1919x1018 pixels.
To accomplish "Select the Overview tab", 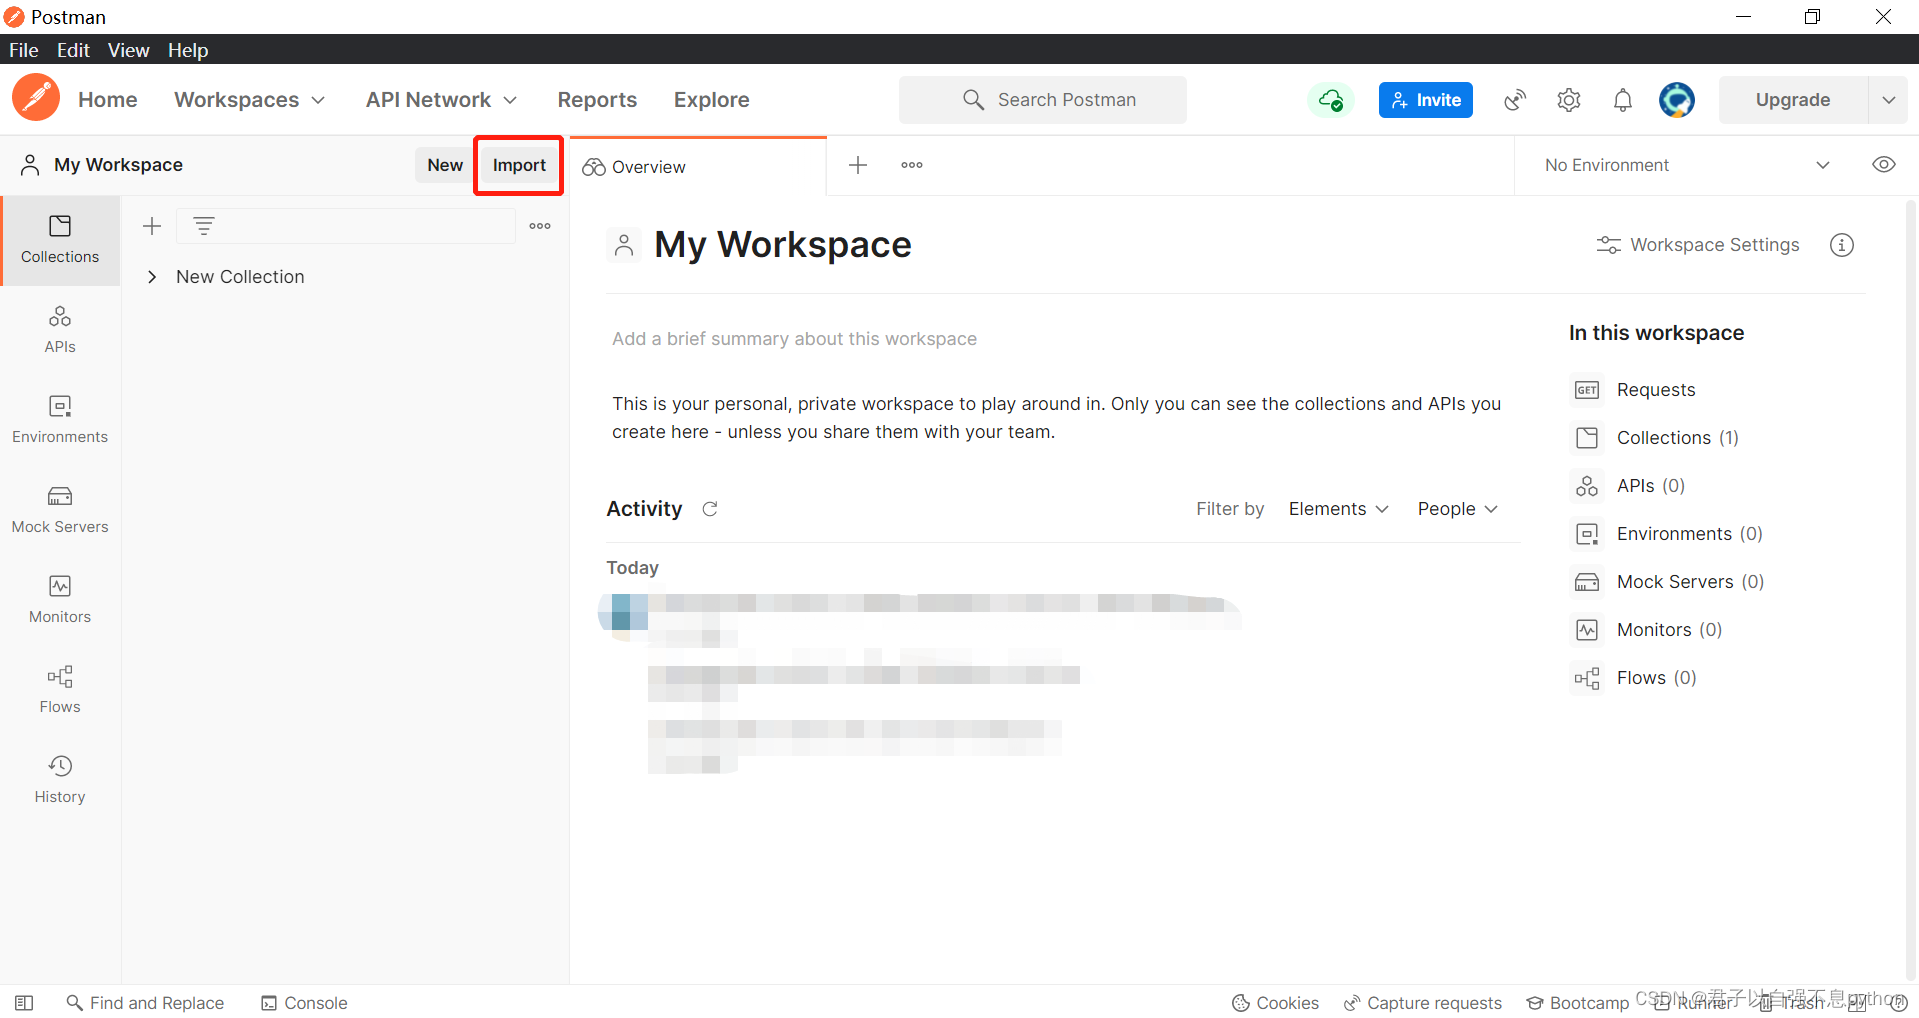I will point(698,167).
